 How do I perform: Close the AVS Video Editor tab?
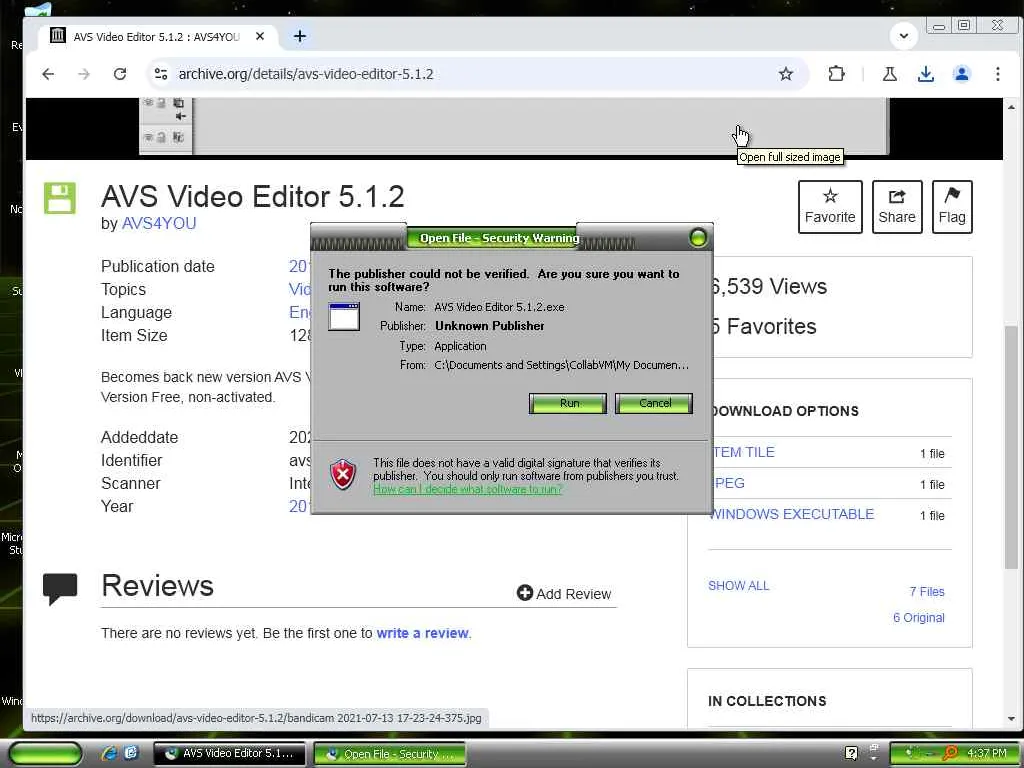pyautogui.click(x=260, y=37)
